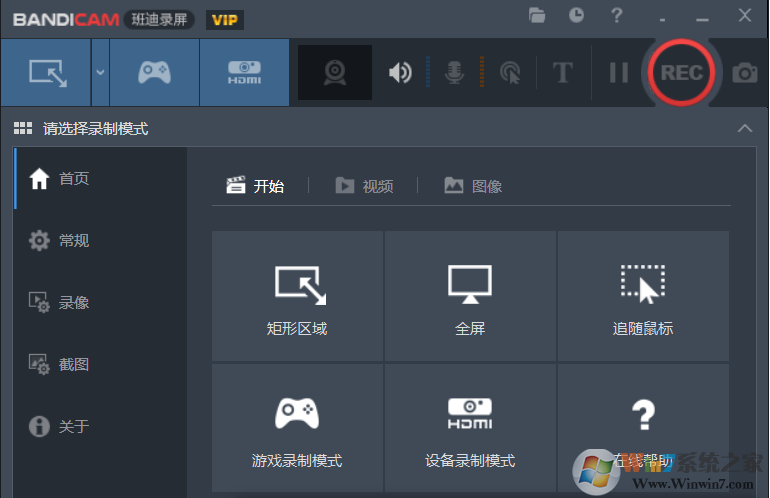
Task: Switch to the 图像 tab
Action: point(473,186)
